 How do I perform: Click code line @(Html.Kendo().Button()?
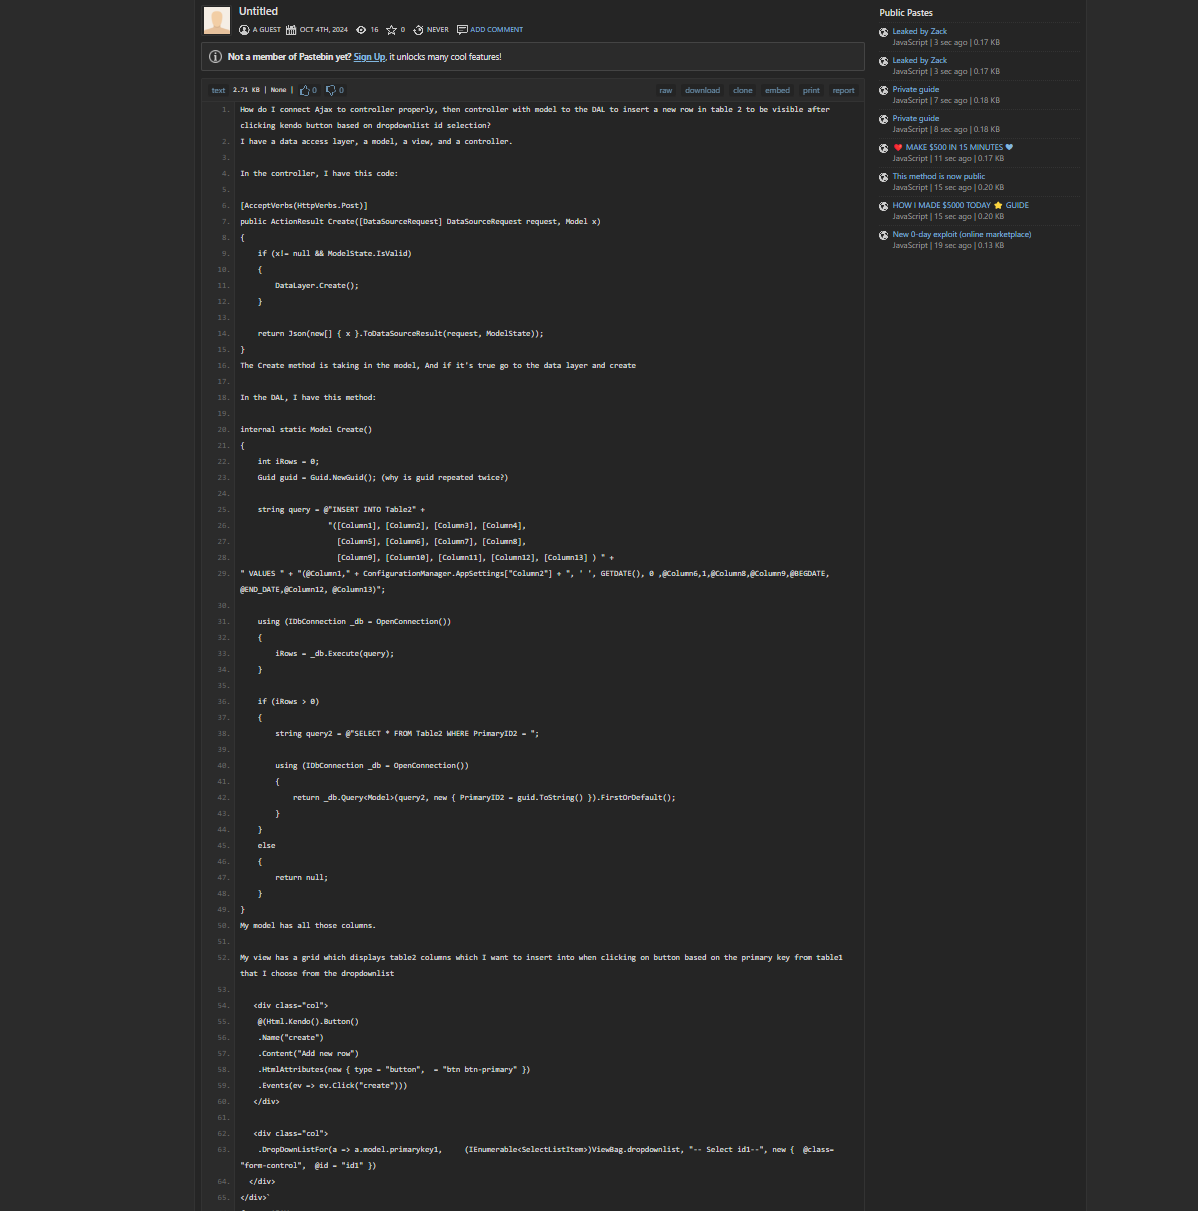point(308,1021)
